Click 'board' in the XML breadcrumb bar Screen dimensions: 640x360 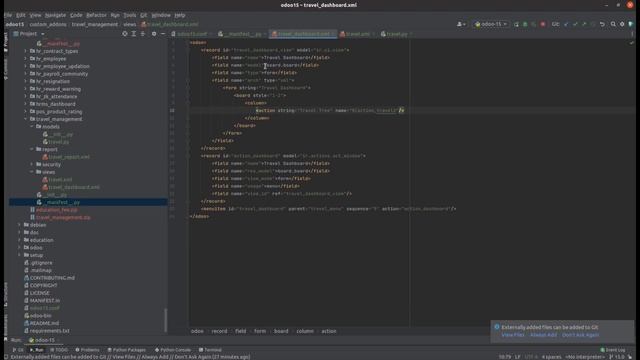tap(281, 331)
